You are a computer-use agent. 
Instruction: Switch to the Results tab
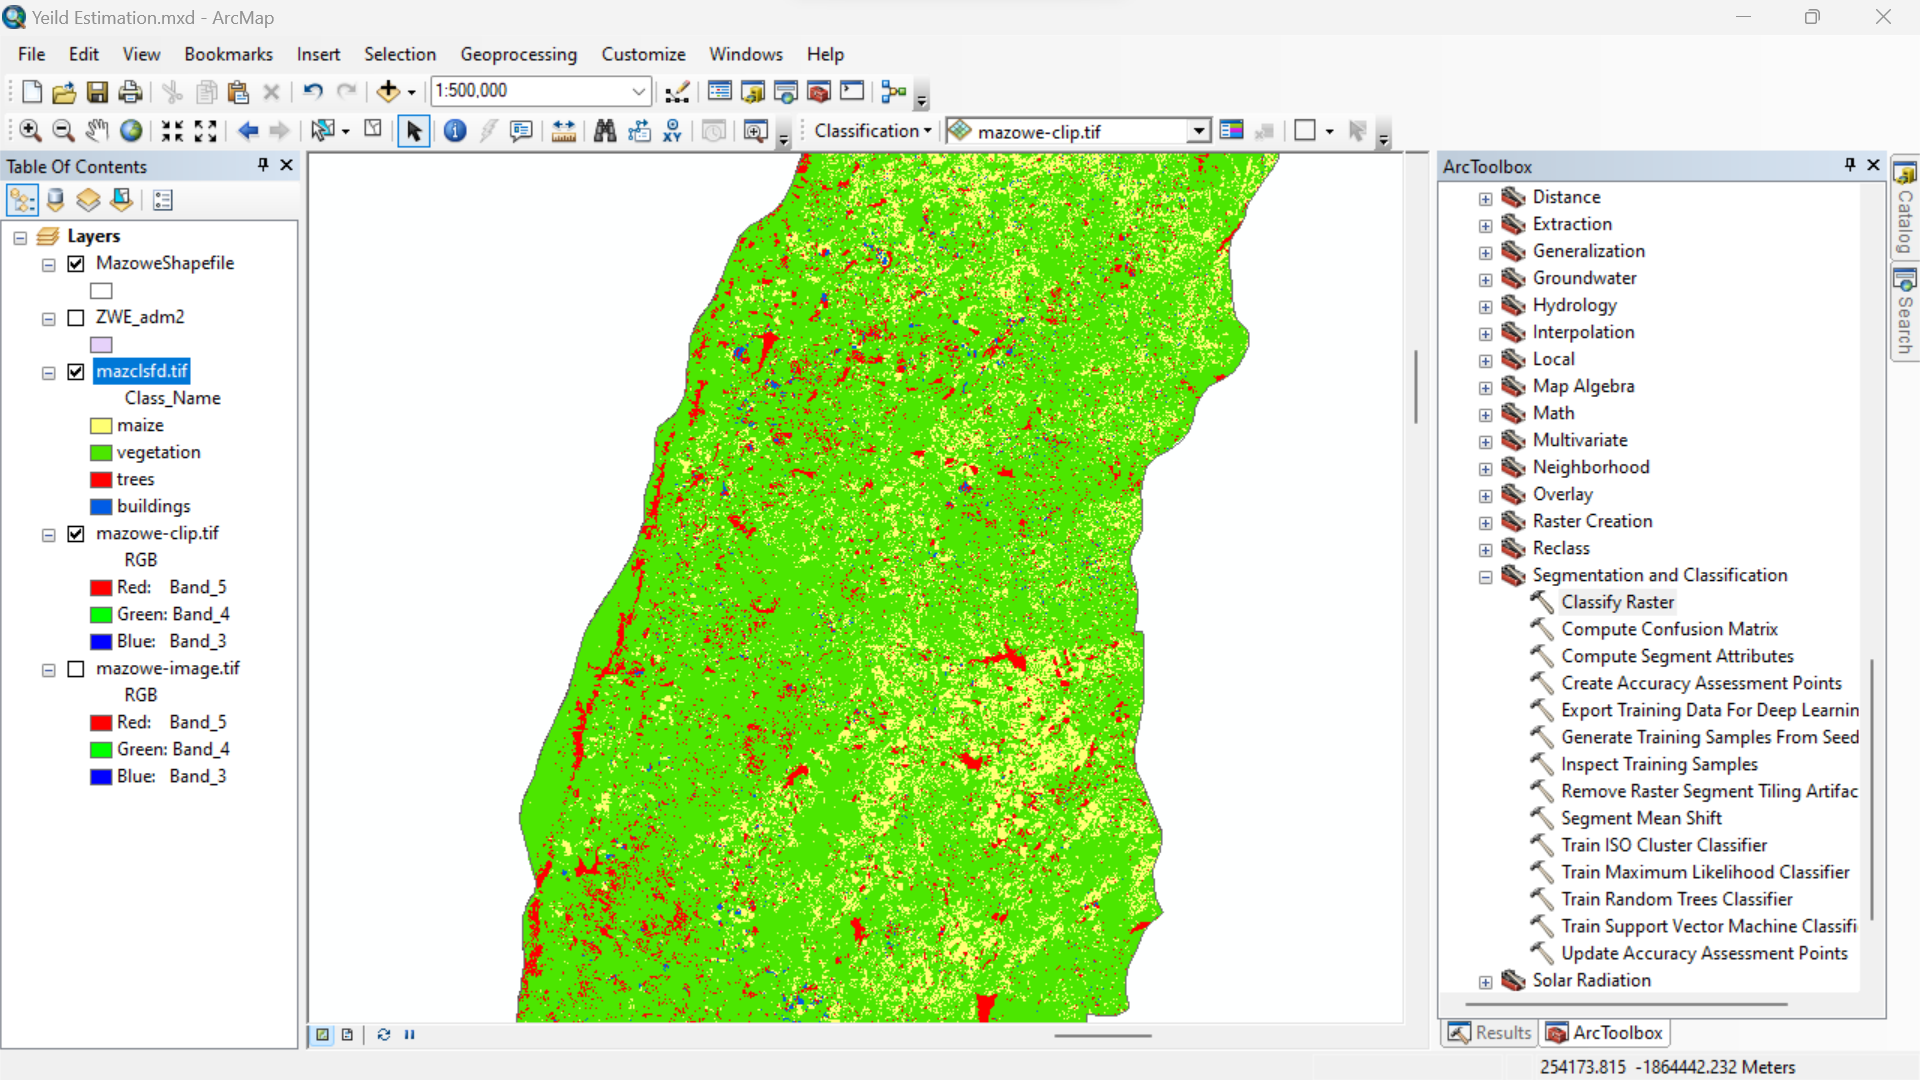click(1490, 1033)
